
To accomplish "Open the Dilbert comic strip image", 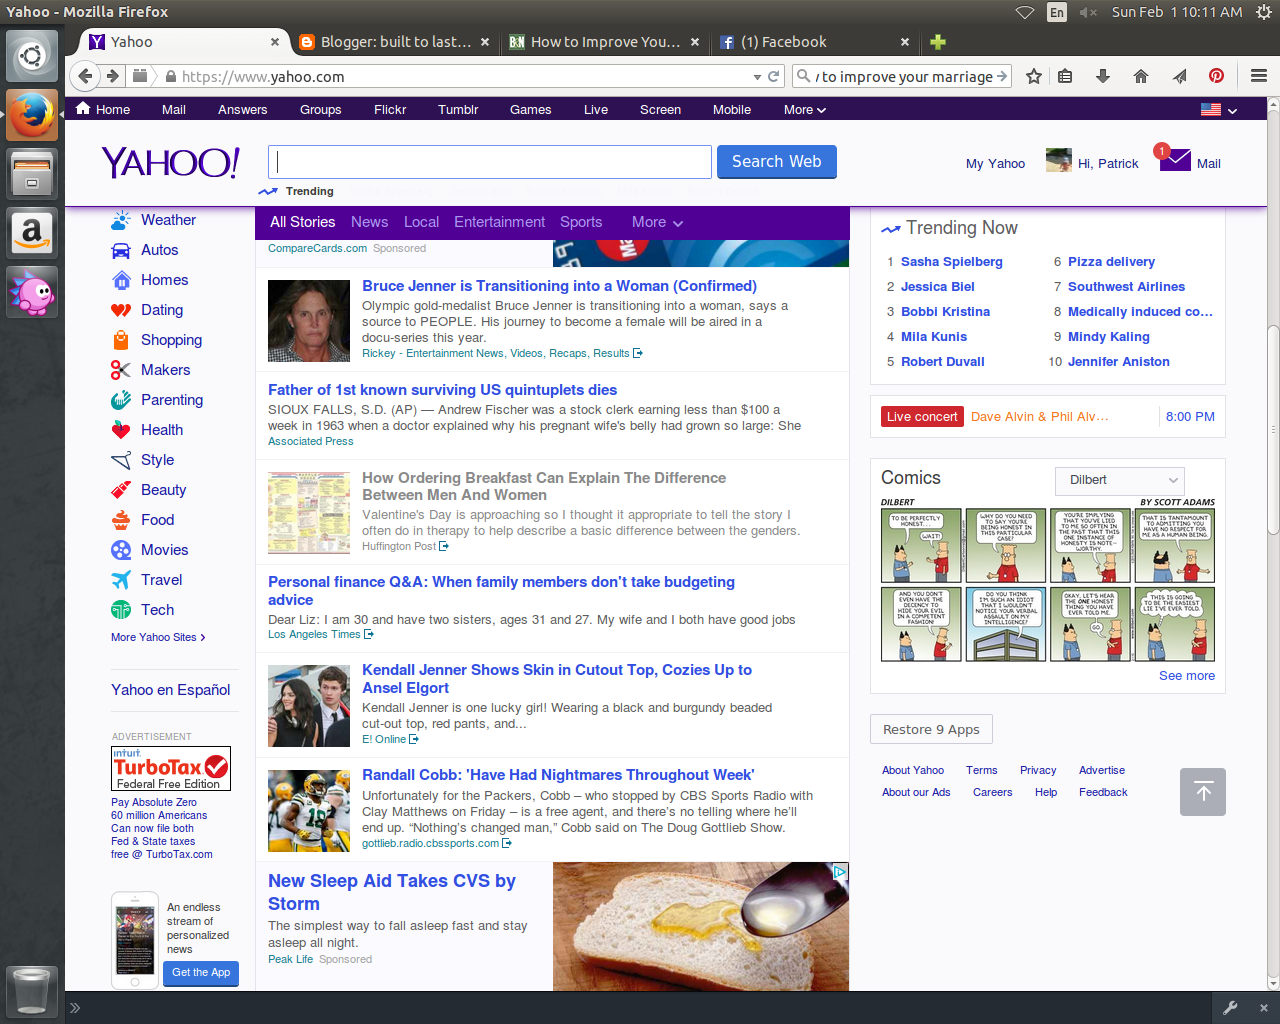I will 1048,580.
